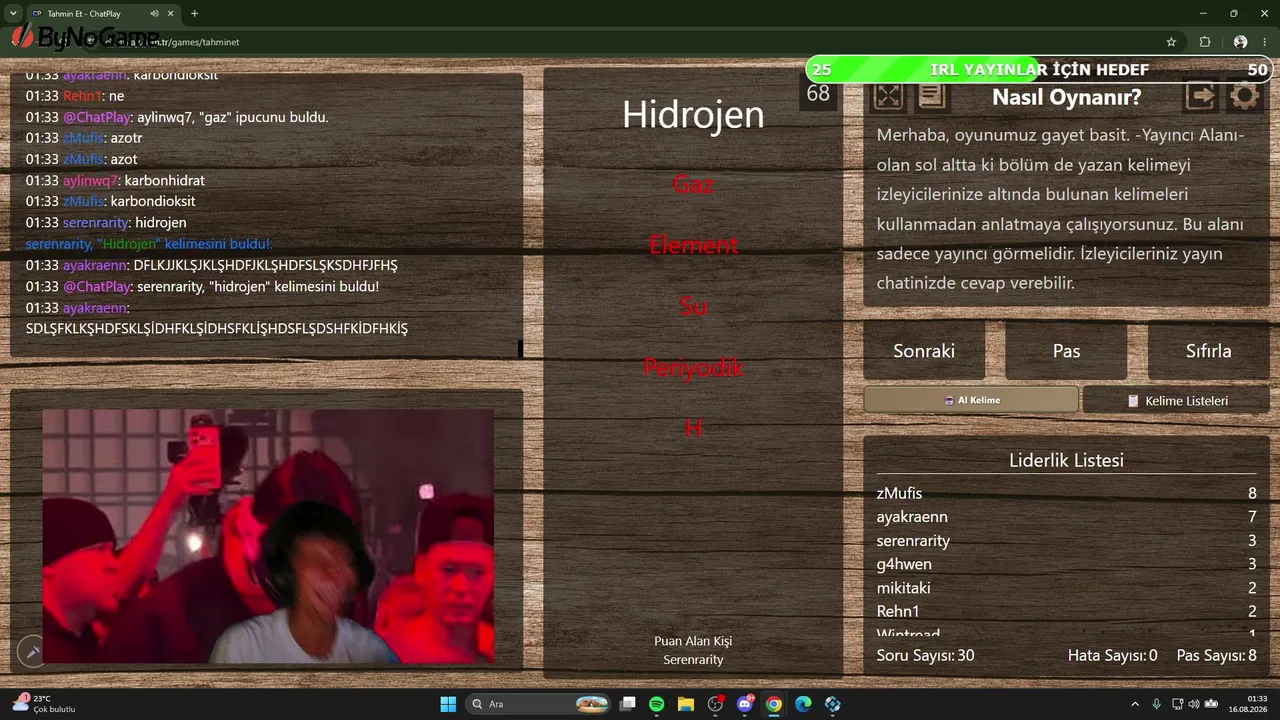This screenshot has height=720, width=1280.
Task: Select the AI Kelime tab
Action: (x=971, y=400)
